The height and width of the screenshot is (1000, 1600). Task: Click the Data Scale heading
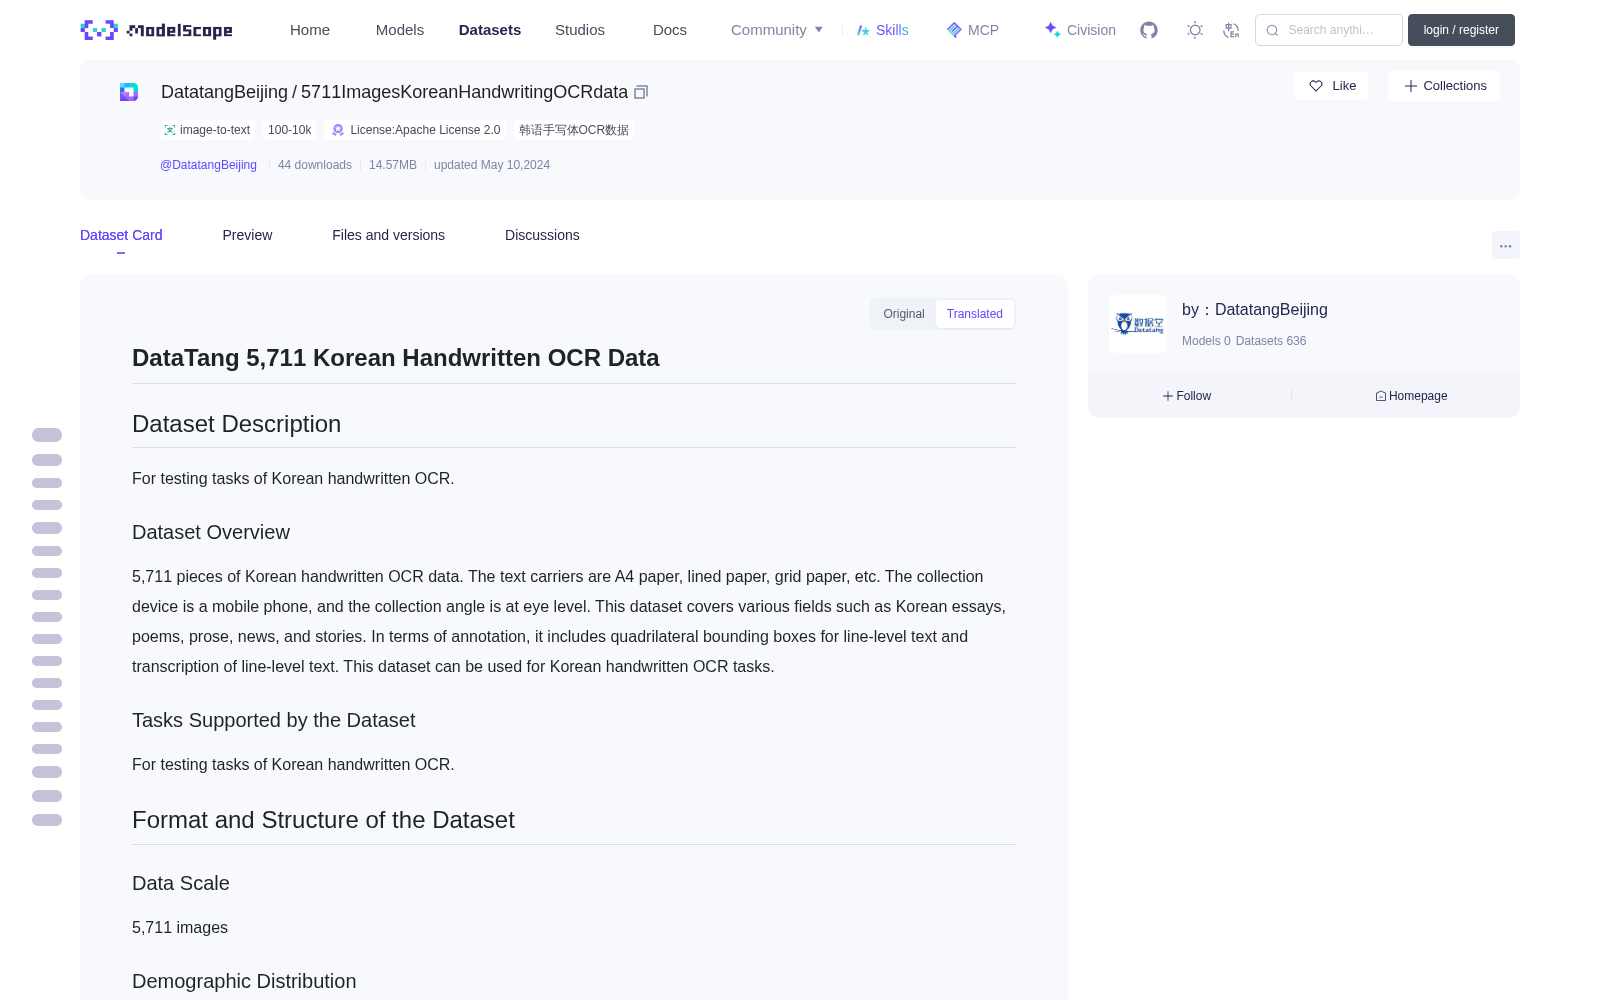point(181,883)
